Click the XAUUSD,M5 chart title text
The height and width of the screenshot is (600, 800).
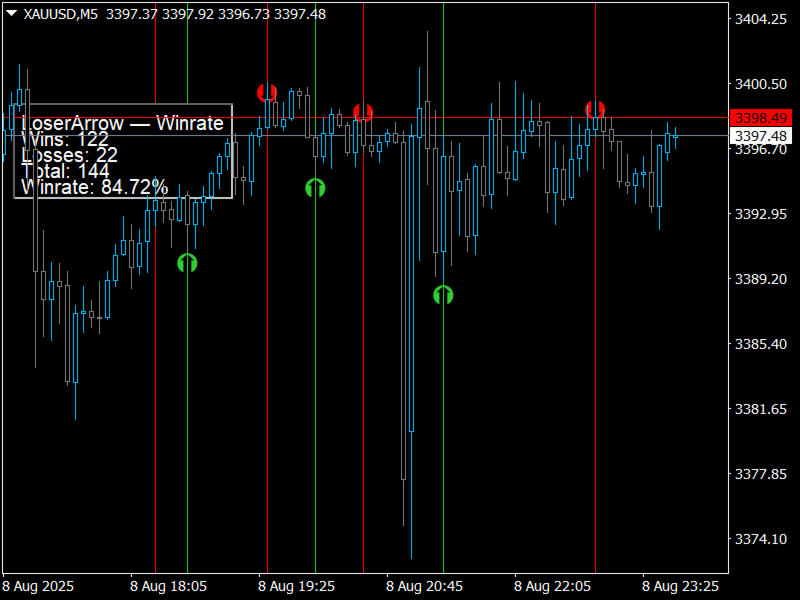point(60,14)
